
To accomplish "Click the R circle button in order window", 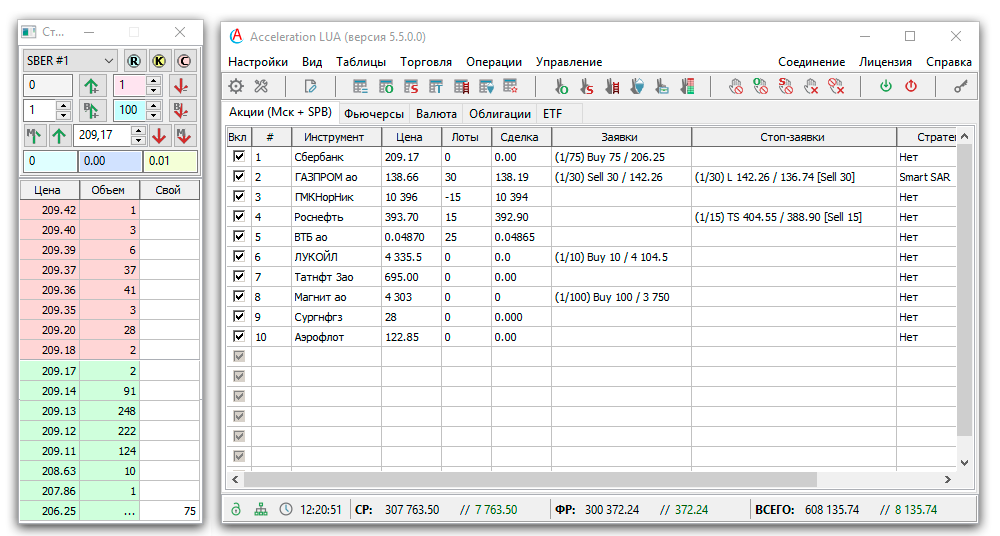I will point(133,61).
